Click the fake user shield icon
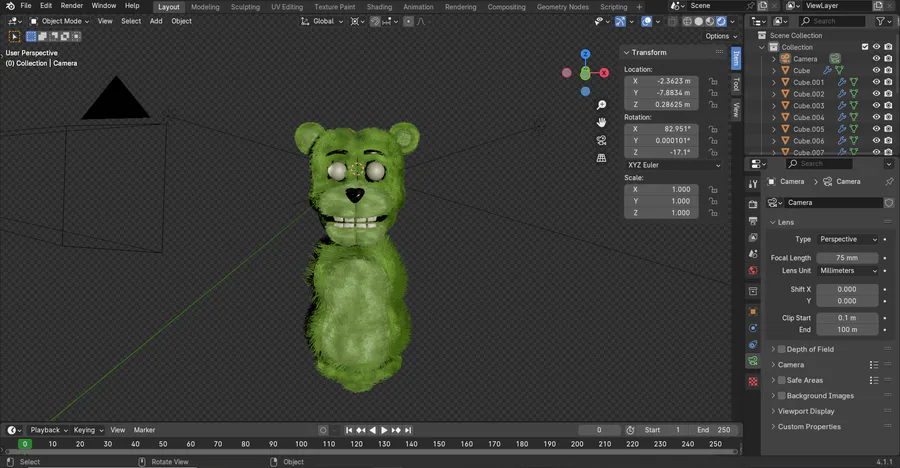 [889, 203]
